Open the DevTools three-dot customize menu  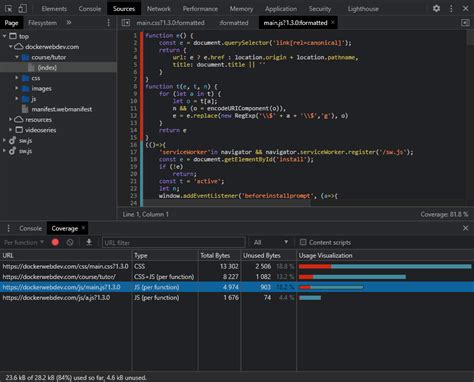tap(451, 9)
